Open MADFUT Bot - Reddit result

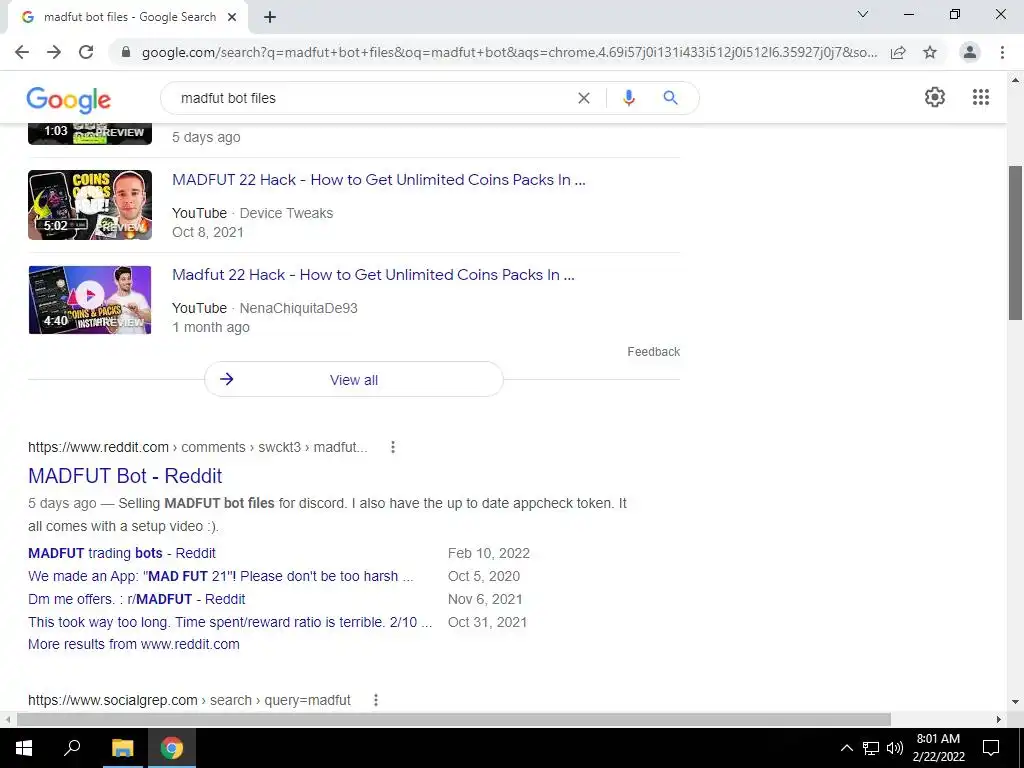coord(125,476)
